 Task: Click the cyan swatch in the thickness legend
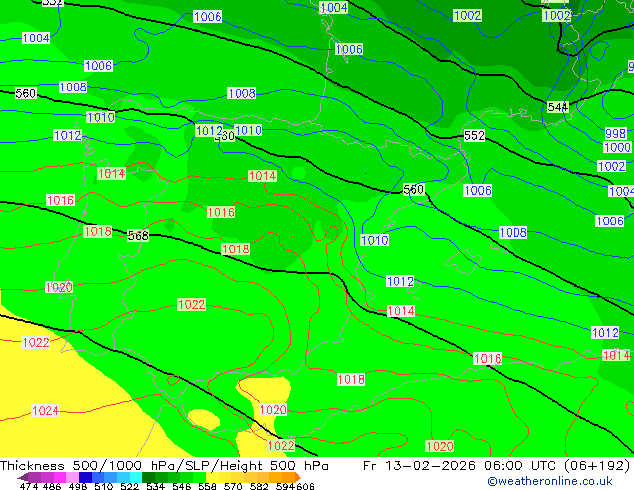click(x=136, y=477)
